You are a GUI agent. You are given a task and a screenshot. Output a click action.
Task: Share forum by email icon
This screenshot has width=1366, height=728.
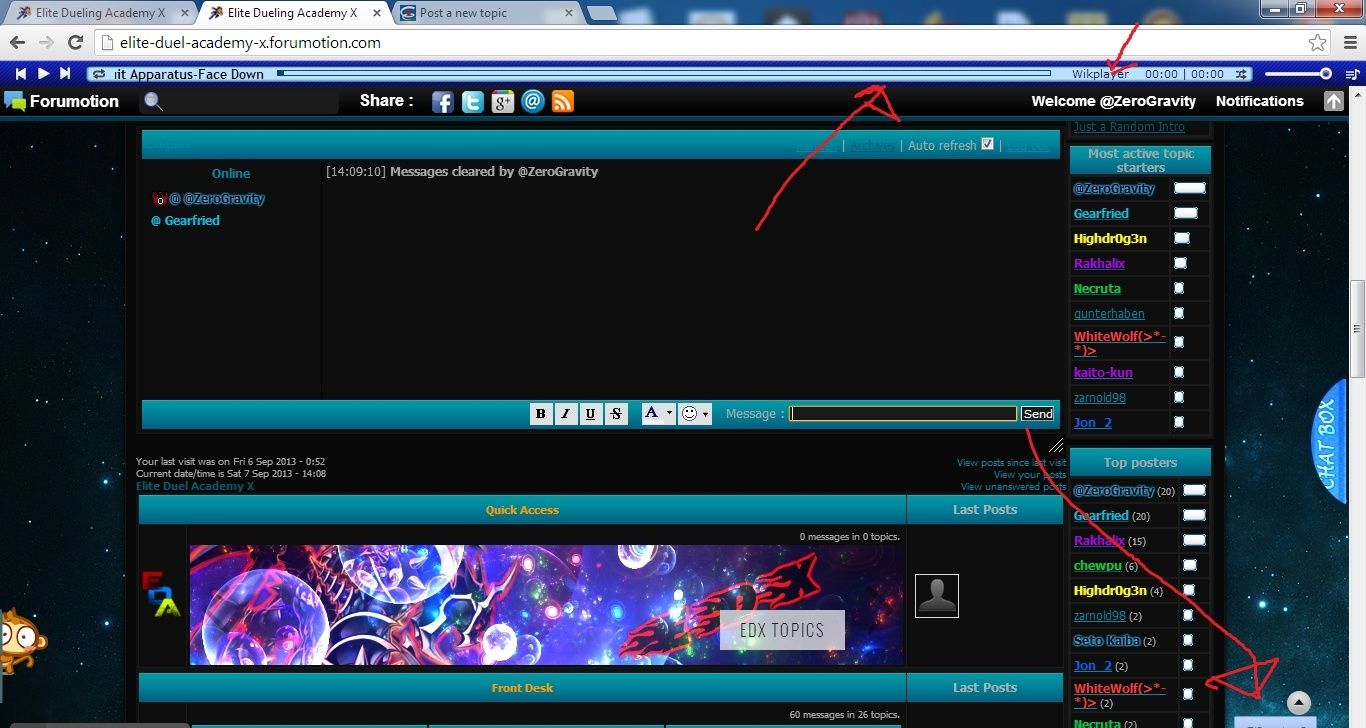click(x=533, y=101)
